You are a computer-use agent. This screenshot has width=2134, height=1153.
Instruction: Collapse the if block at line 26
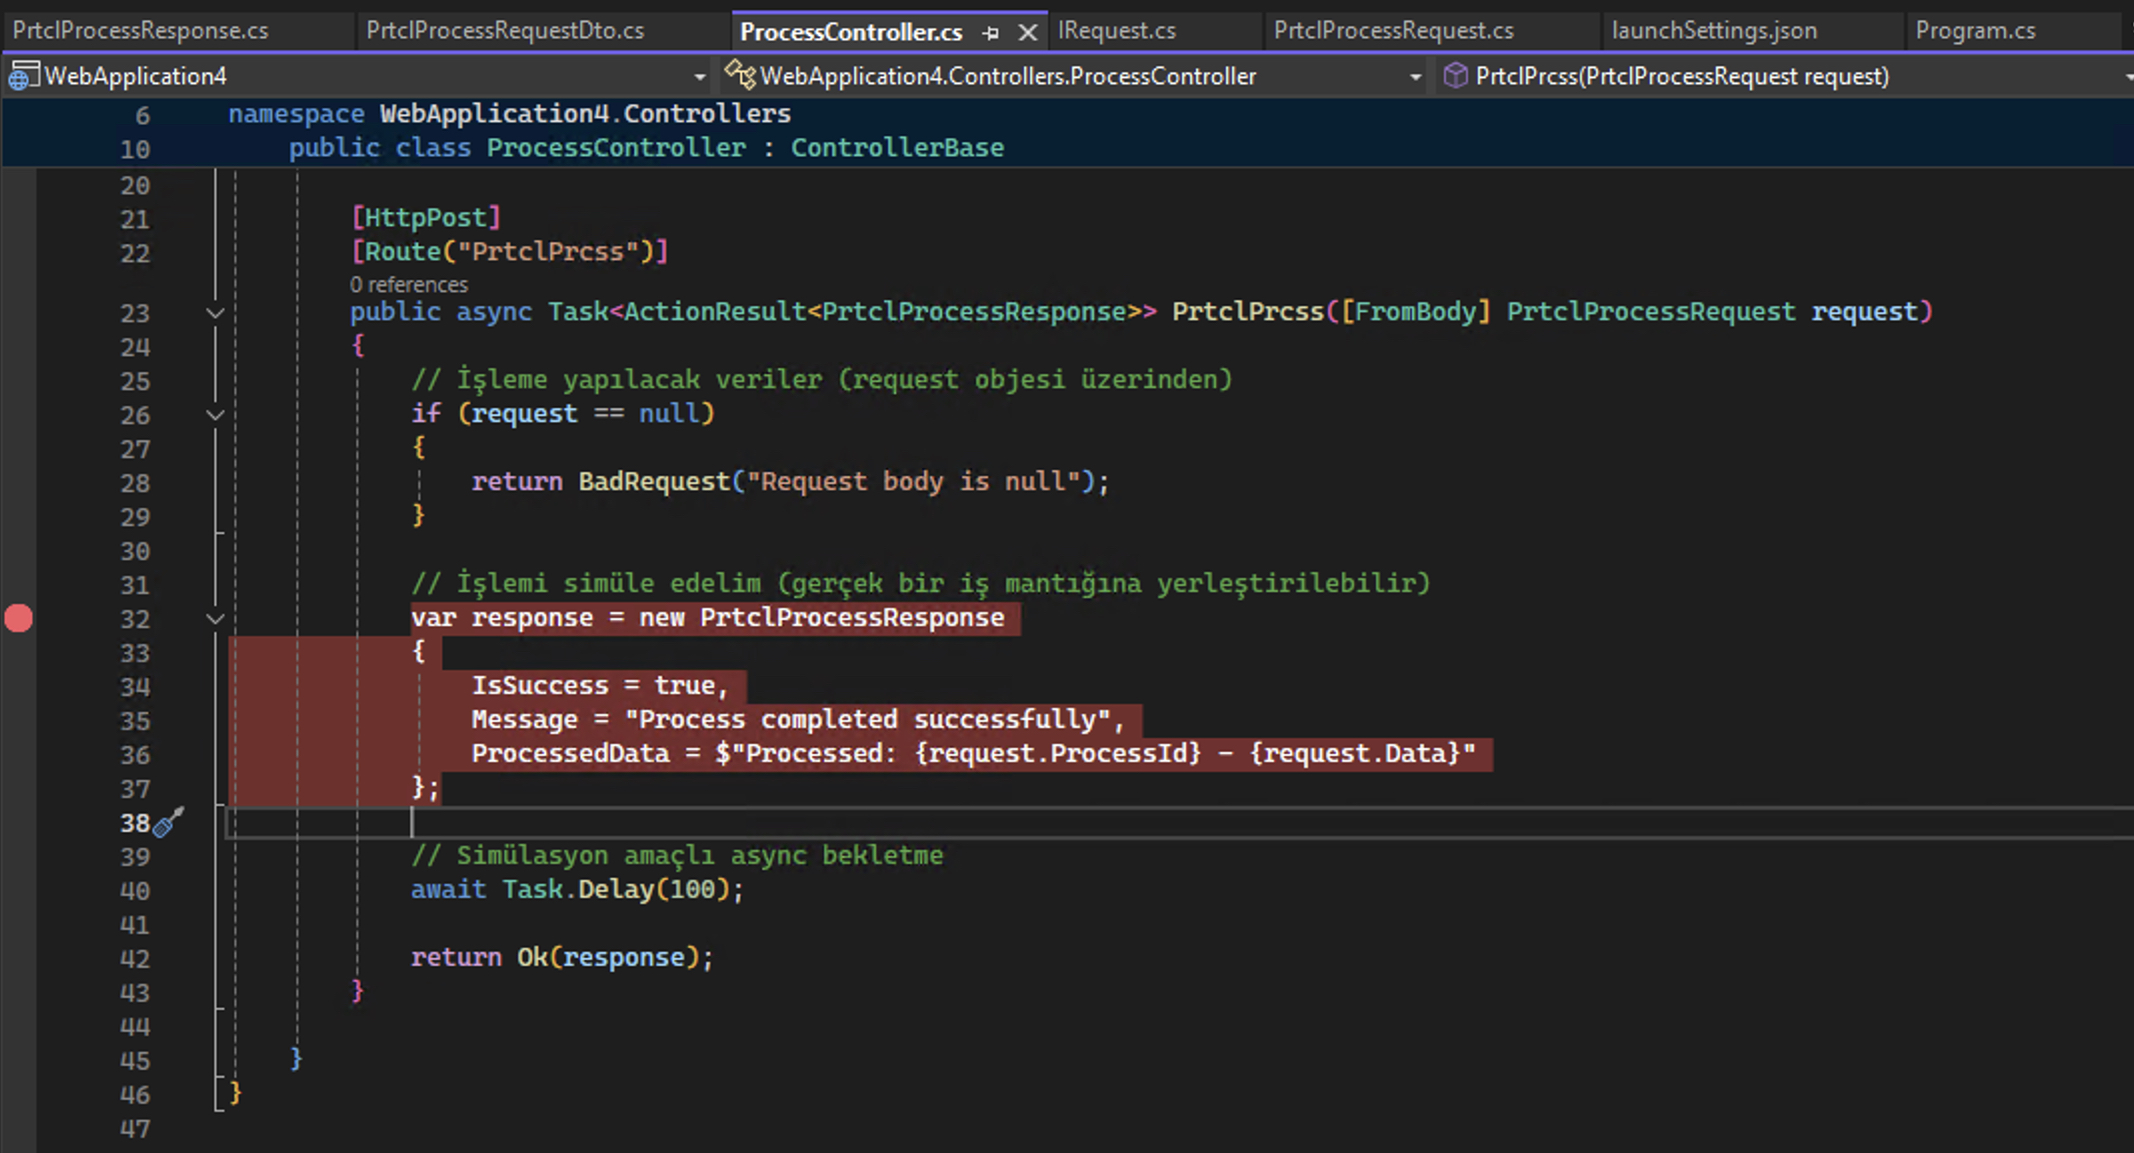(215, 415)
